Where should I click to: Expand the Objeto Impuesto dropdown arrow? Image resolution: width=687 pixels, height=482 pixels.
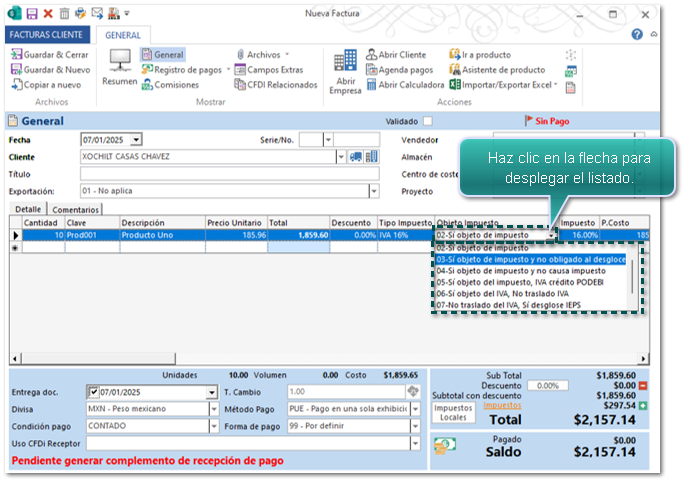551,236
